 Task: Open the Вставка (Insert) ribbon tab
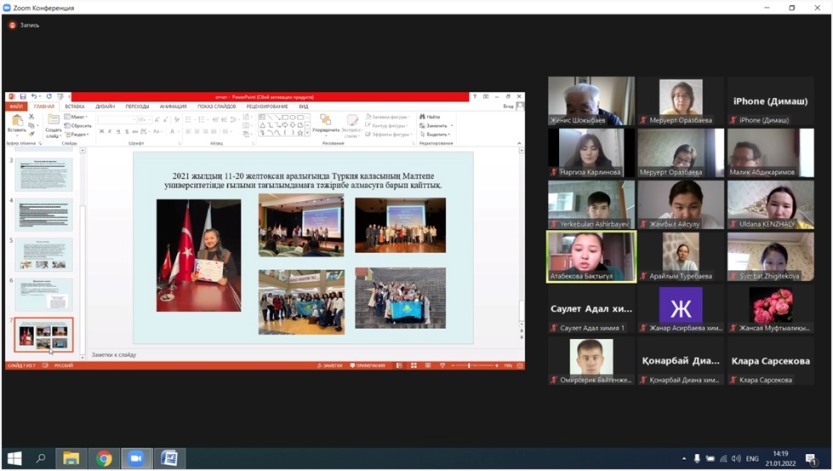(75, 106)
